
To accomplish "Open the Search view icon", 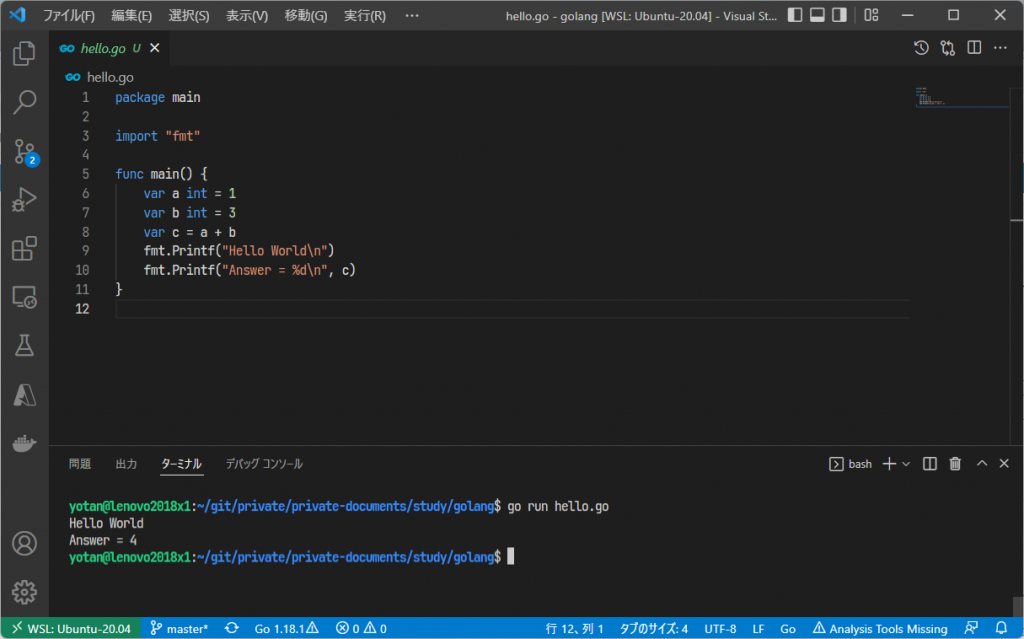I will pos(24,102).
